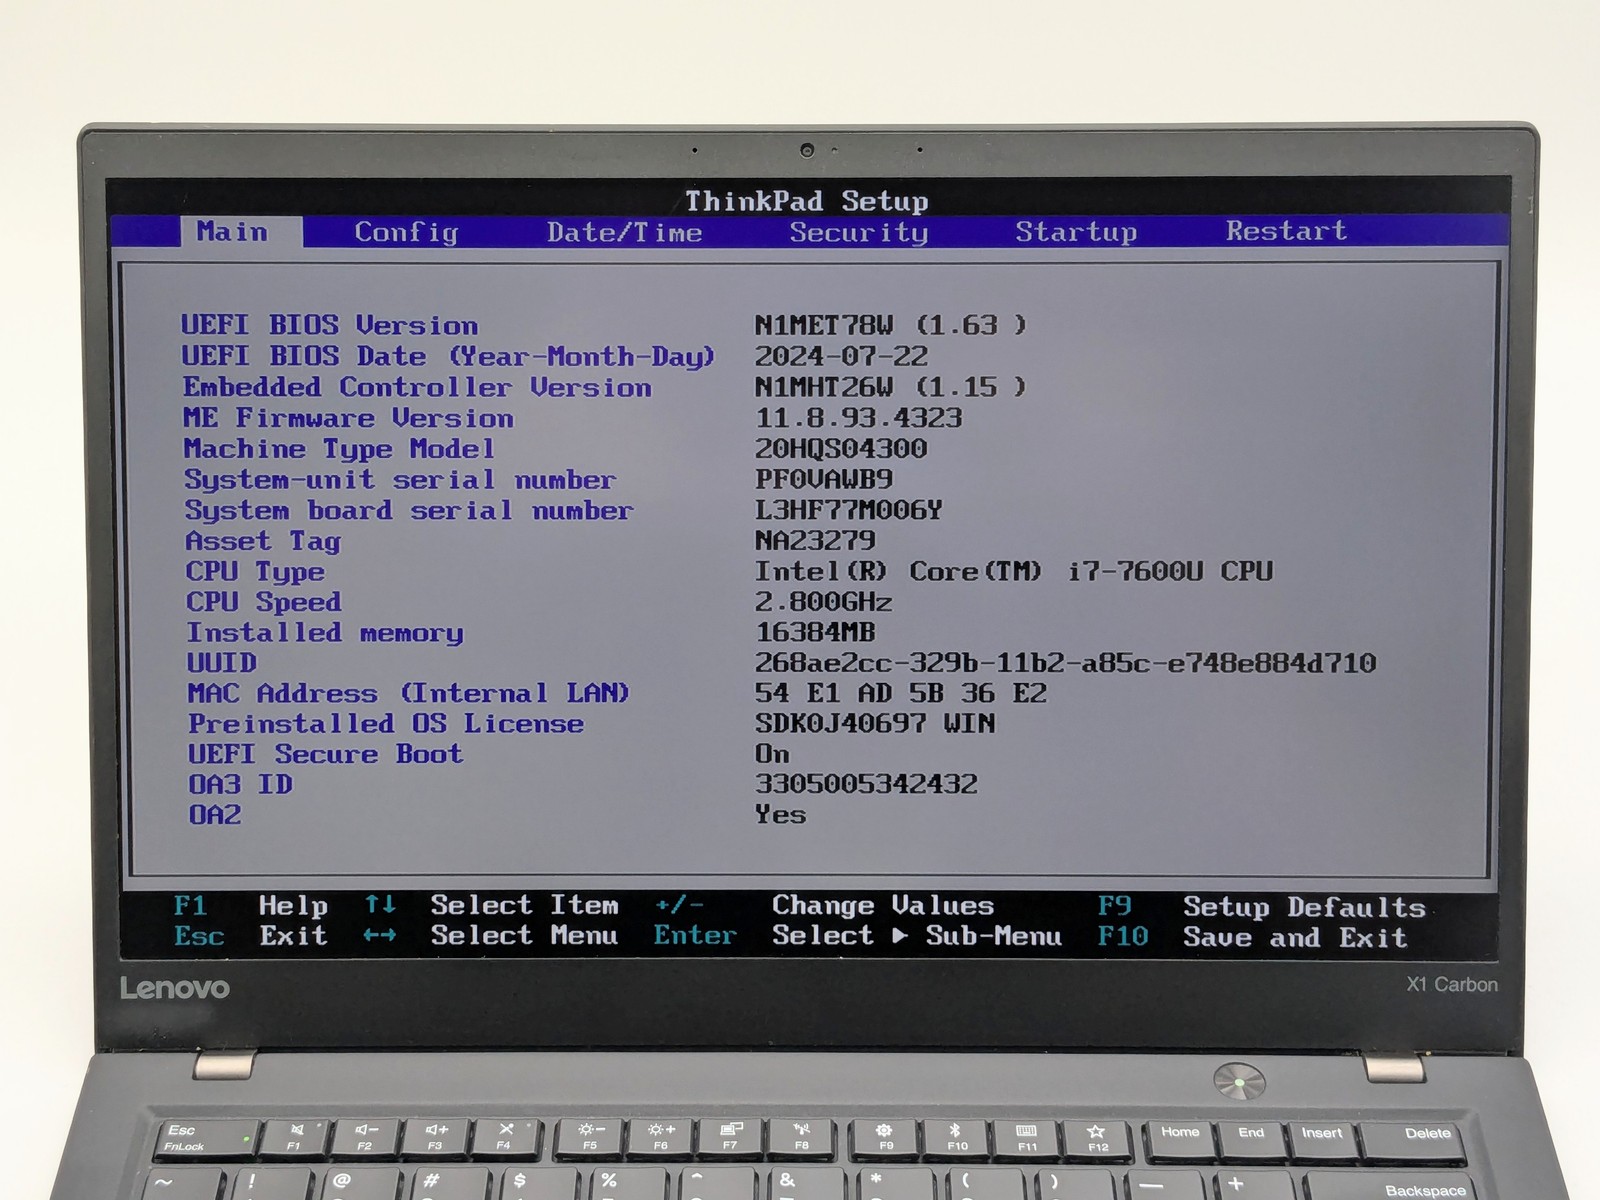This screenshot has height=1200, width=1600.
Task: Click the up-down arrows Select Item hint
Action: 491,906
